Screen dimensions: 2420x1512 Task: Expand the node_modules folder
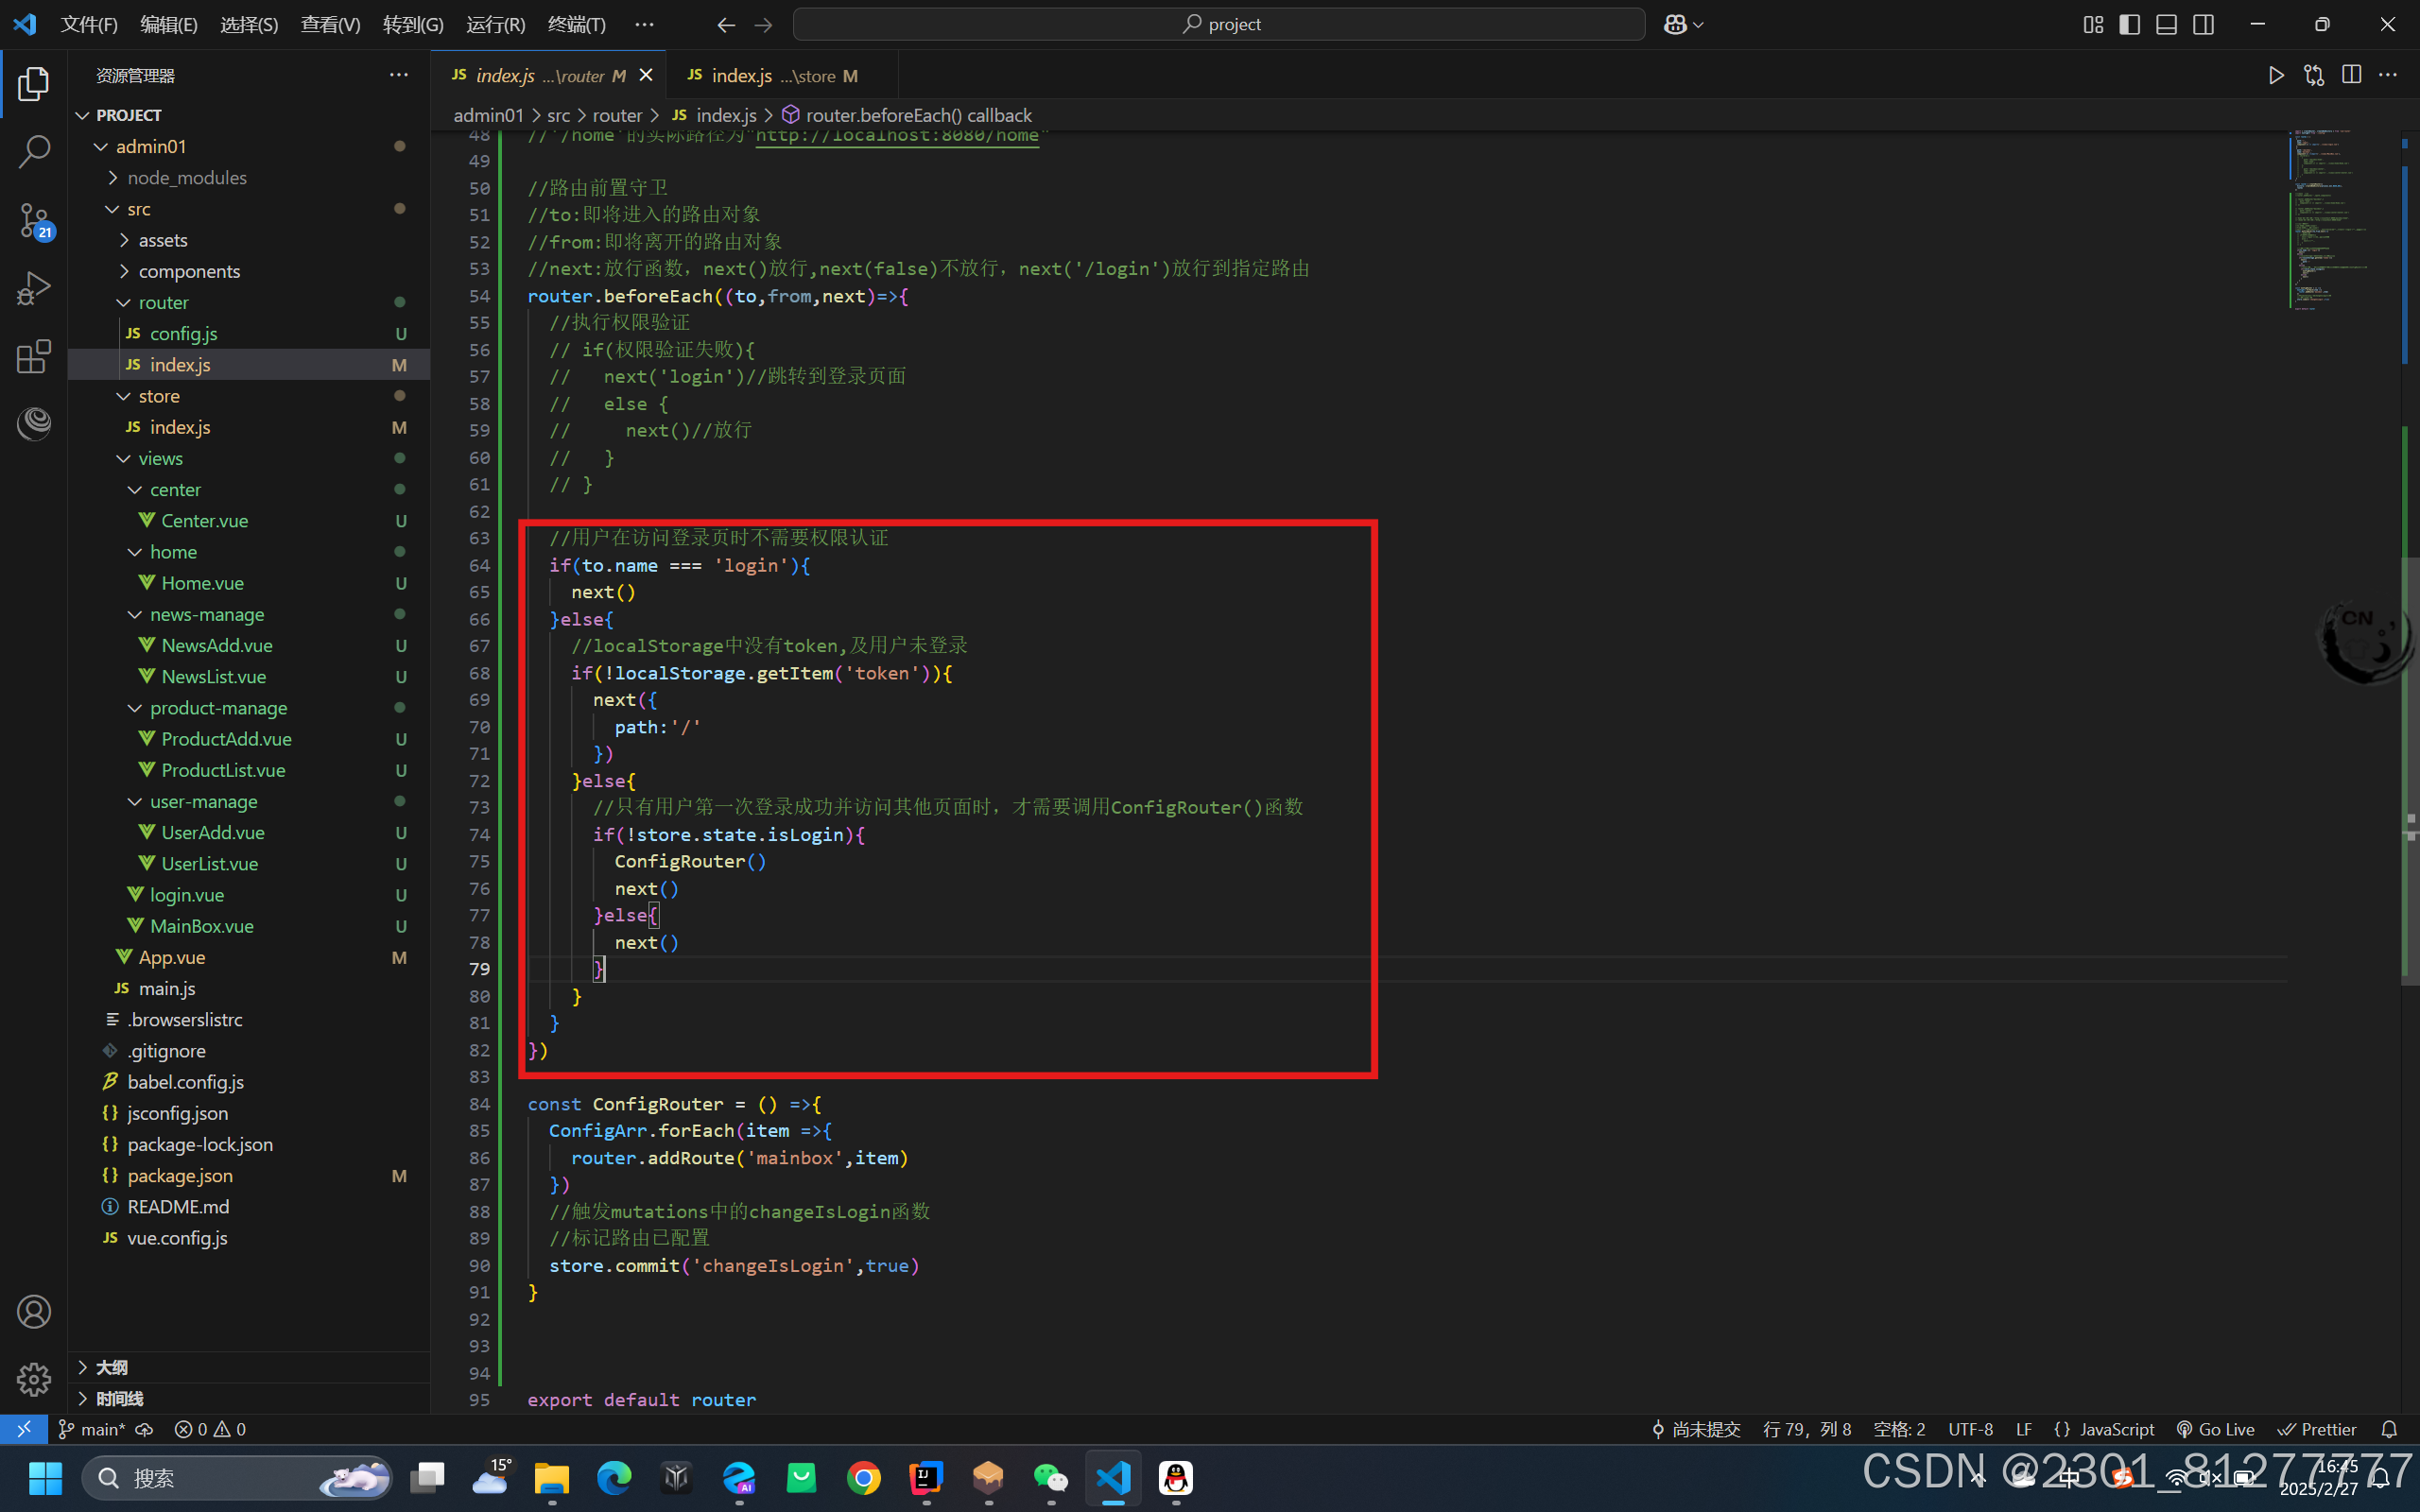pos(186,177)
